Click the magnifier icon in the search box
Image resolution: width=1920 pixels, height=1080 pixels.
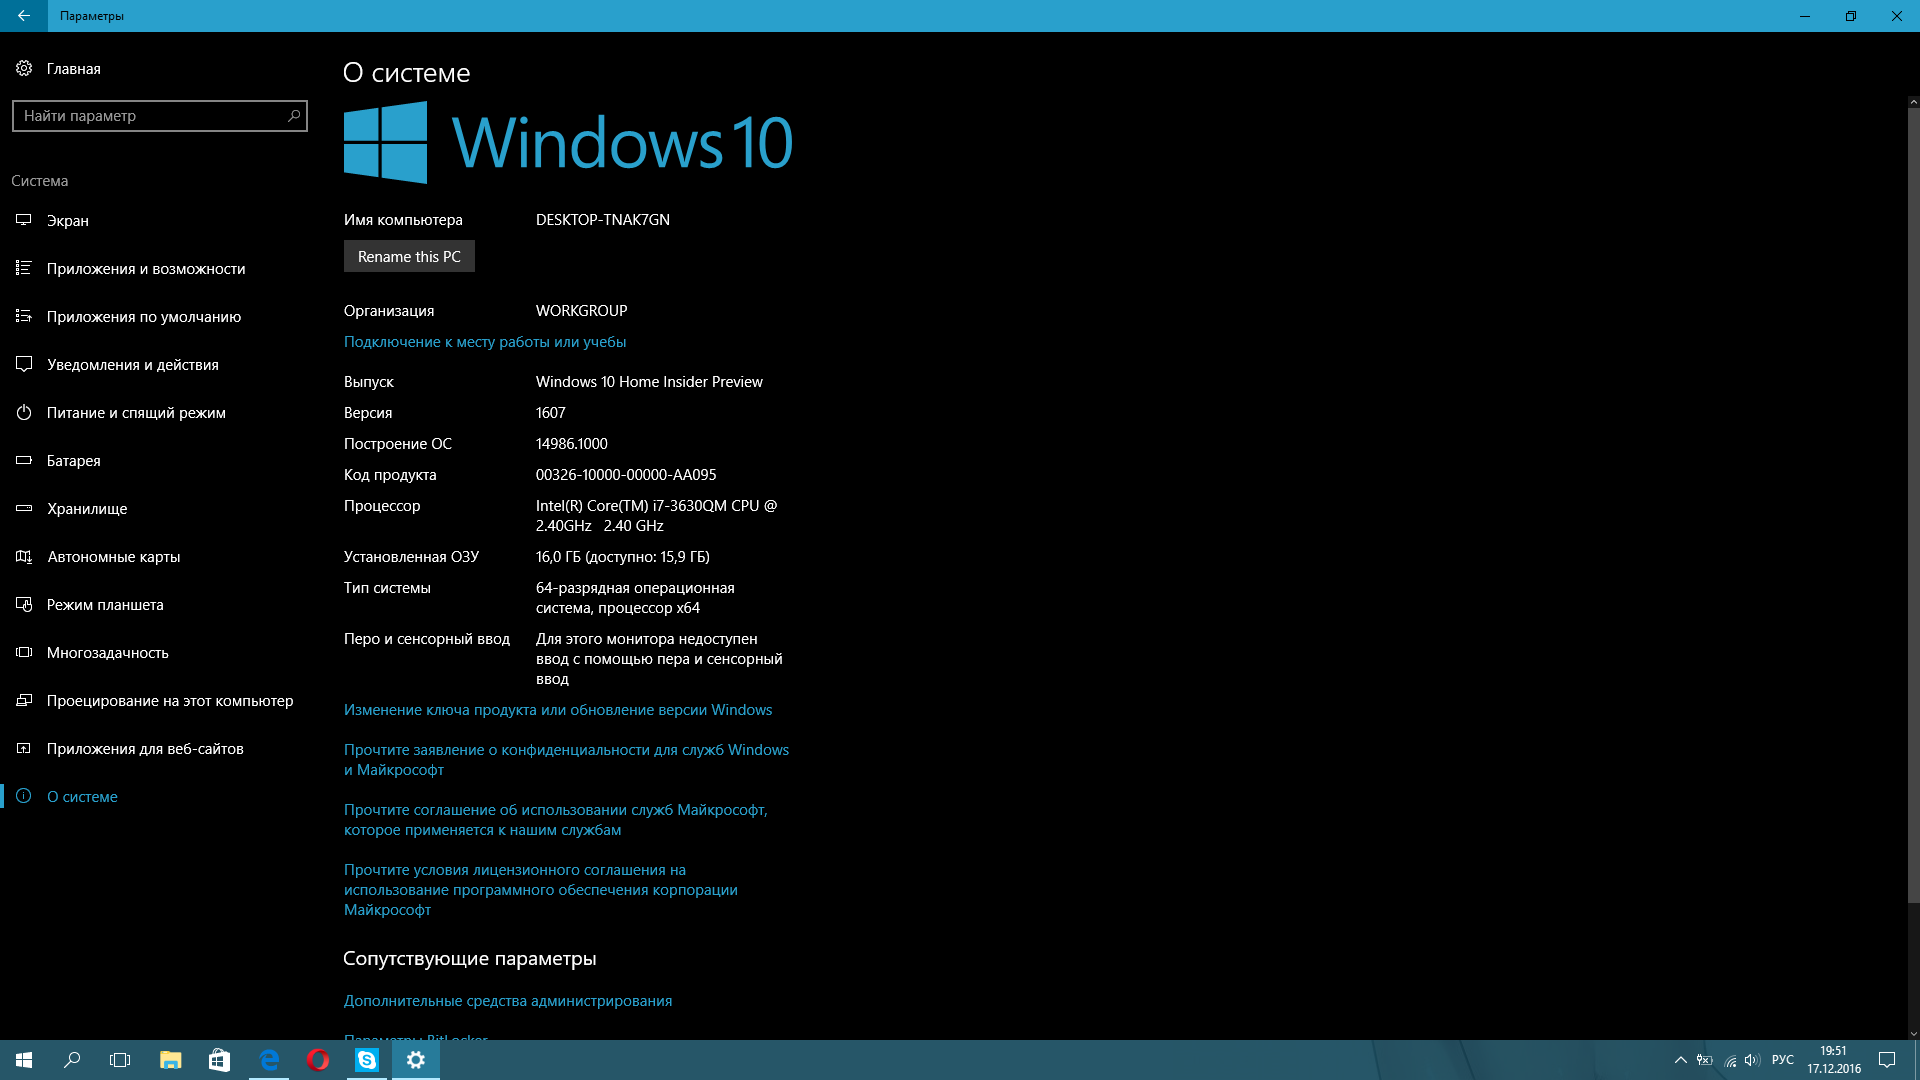click(x=294, y=116)
